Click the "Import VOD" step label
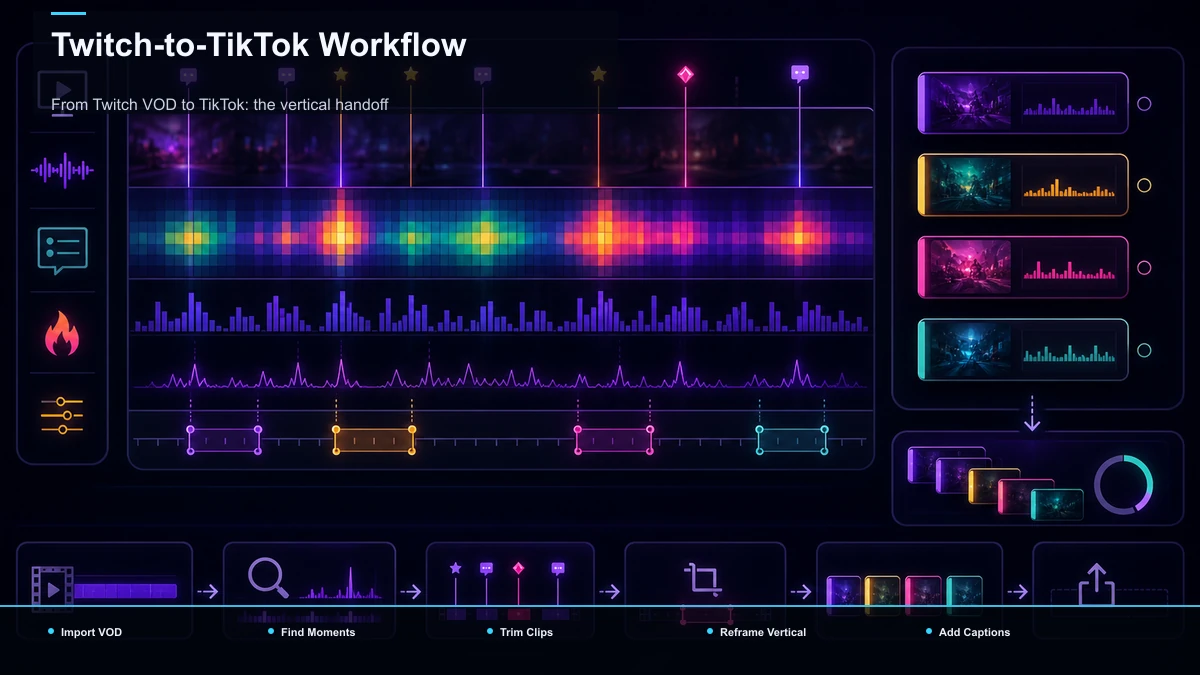Viewport: 1200px width, 675px height. pos(91,632)
